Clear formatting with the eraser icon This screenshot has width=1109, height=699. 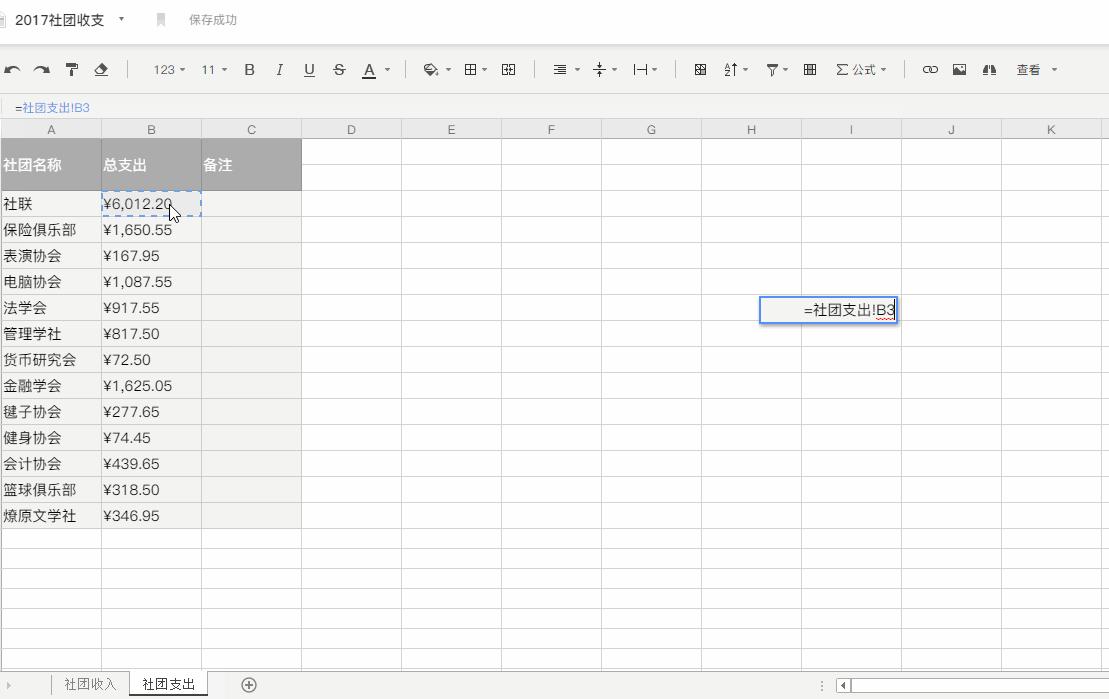pos(101,69)
